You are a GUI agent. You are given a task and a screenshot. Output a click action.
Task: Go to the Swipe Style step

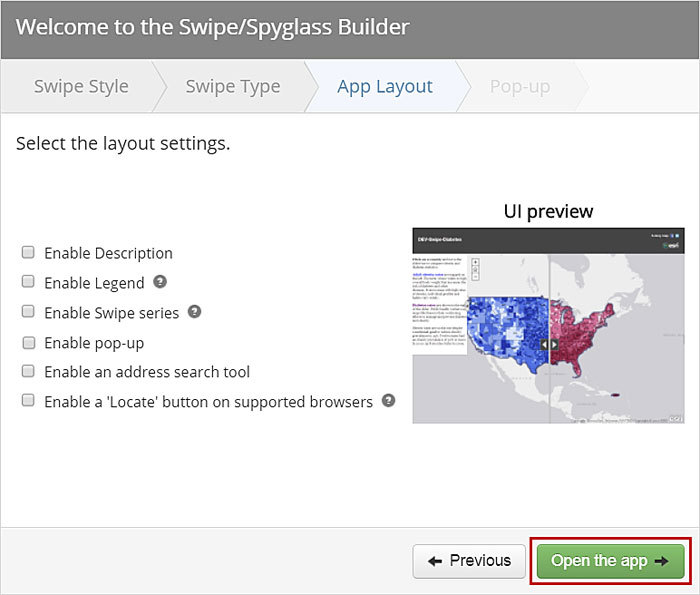pos(81,86)
